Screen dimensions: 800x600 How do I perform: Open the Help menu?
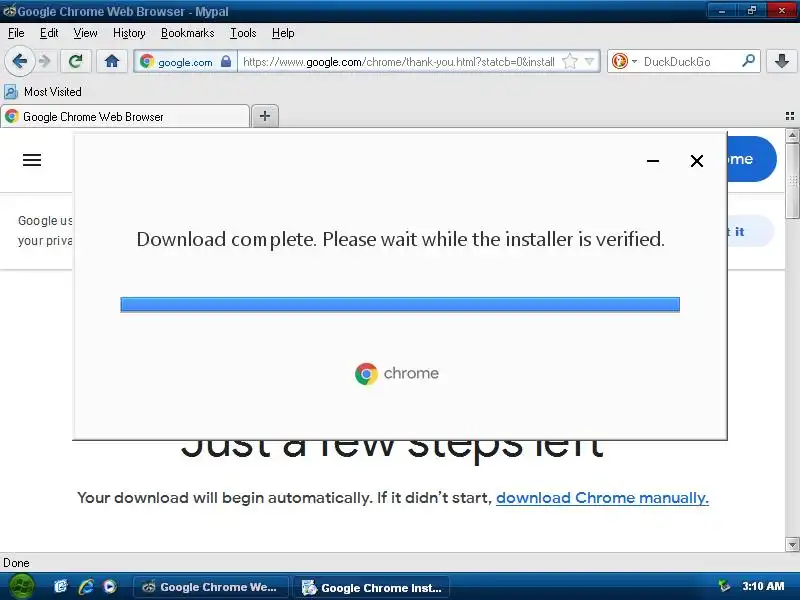click(283, 33)
